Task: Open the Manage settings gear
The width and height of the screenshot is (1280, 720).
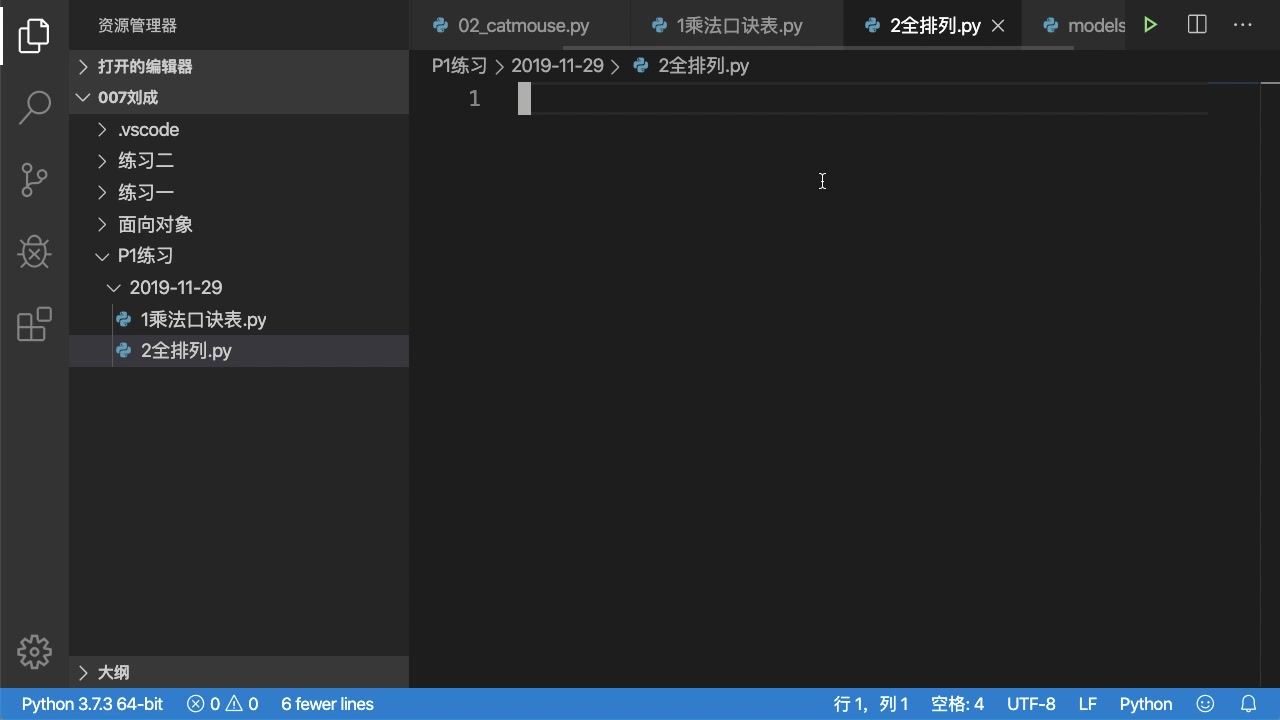Action: point(34,651)
